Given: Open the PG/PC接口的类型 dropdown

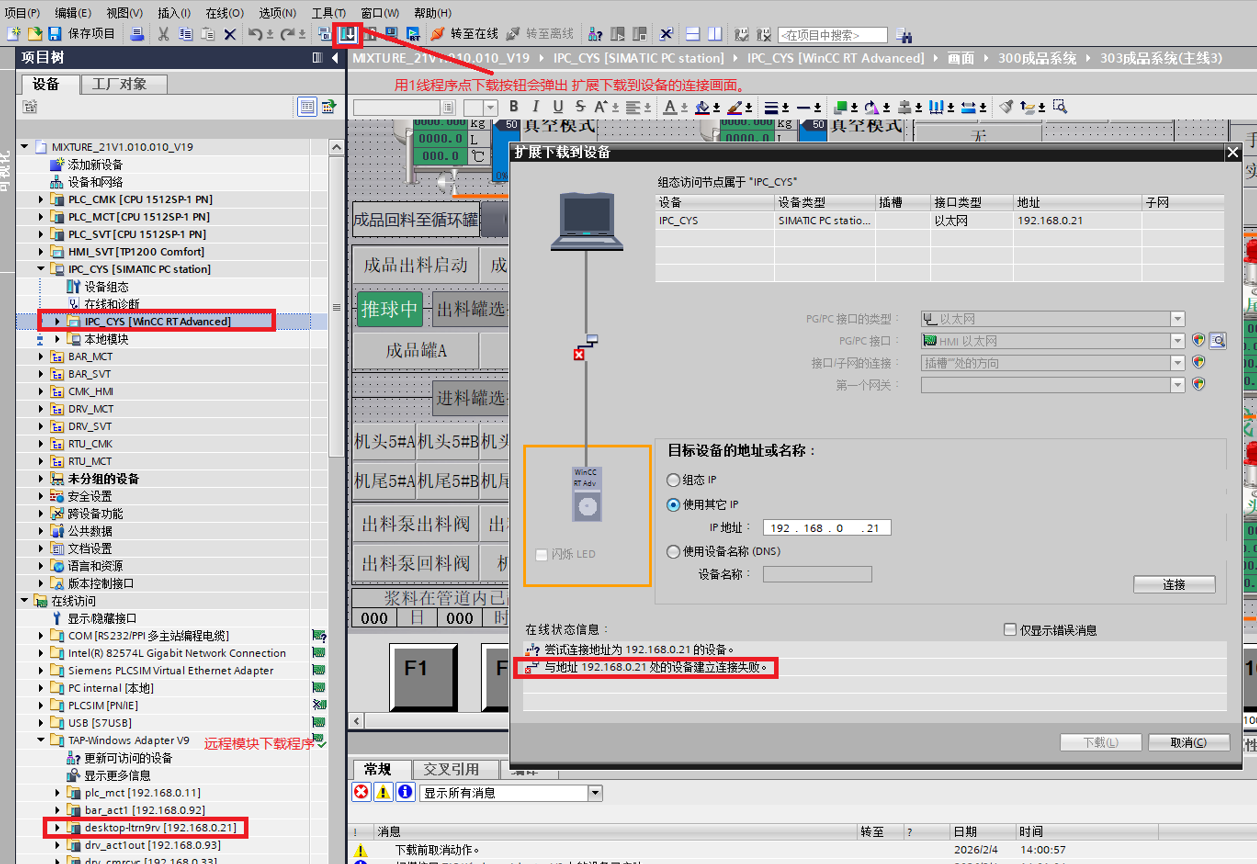Looking at the screenshot, I should [x=1178, y=319].
